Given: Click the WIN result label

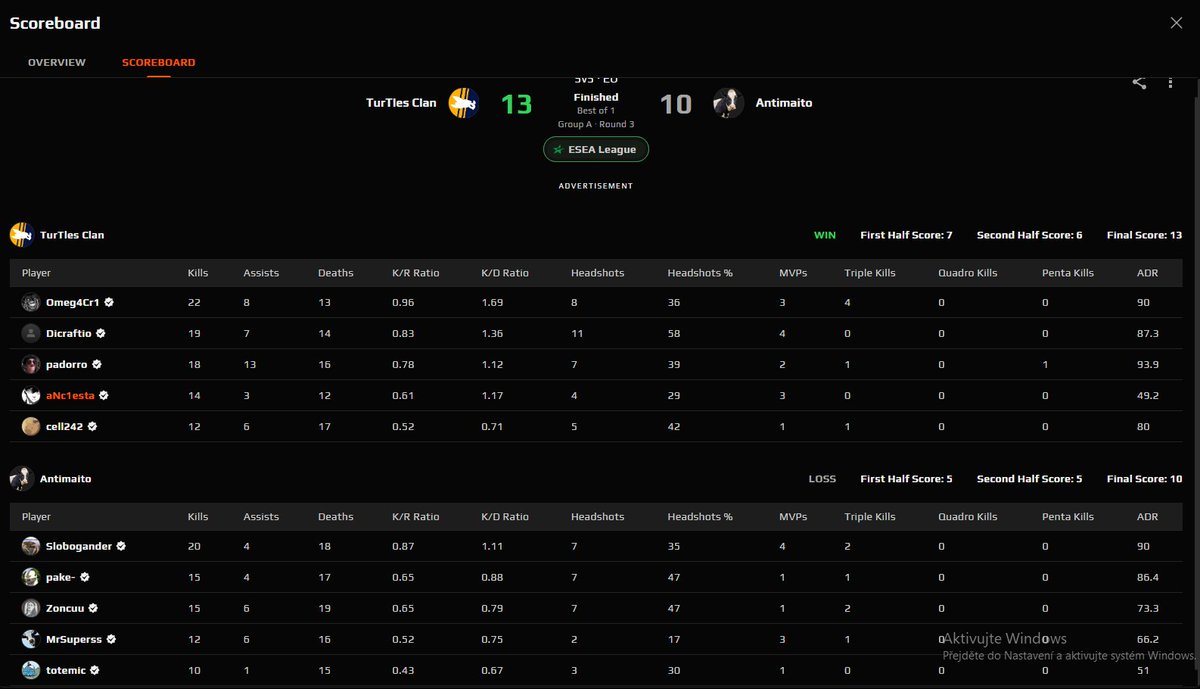Looking at the screenshot, I should pyautogui.click(x=824, y=234).
